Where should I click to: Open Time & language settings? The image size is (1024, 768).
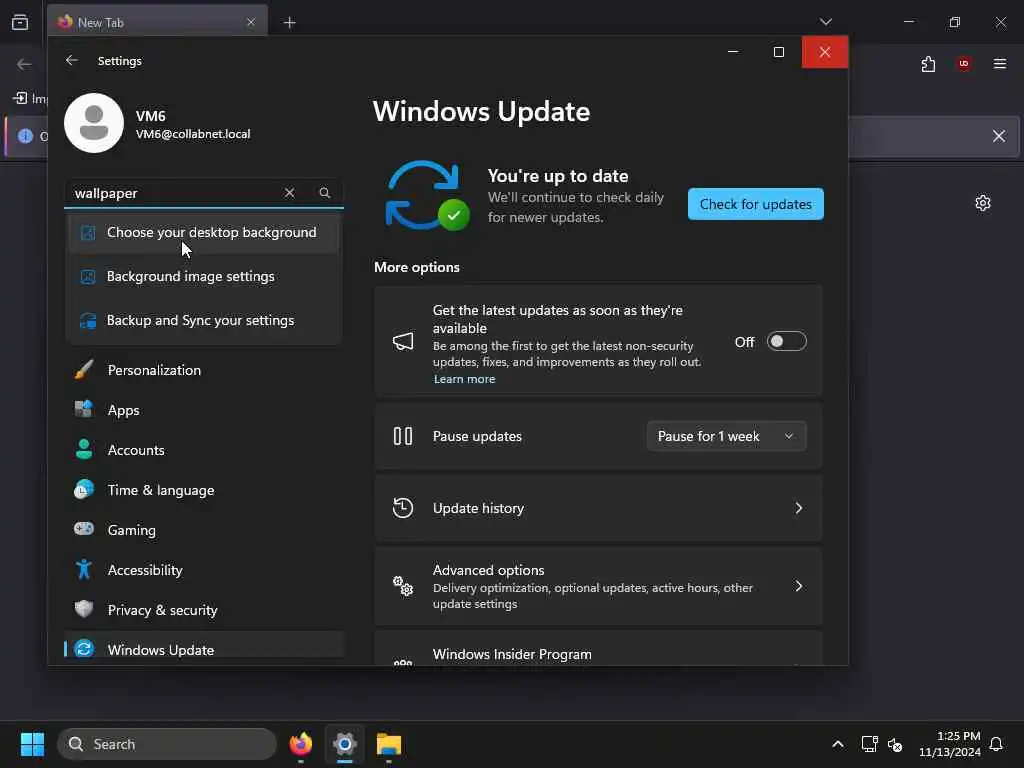tap(204, 490)
